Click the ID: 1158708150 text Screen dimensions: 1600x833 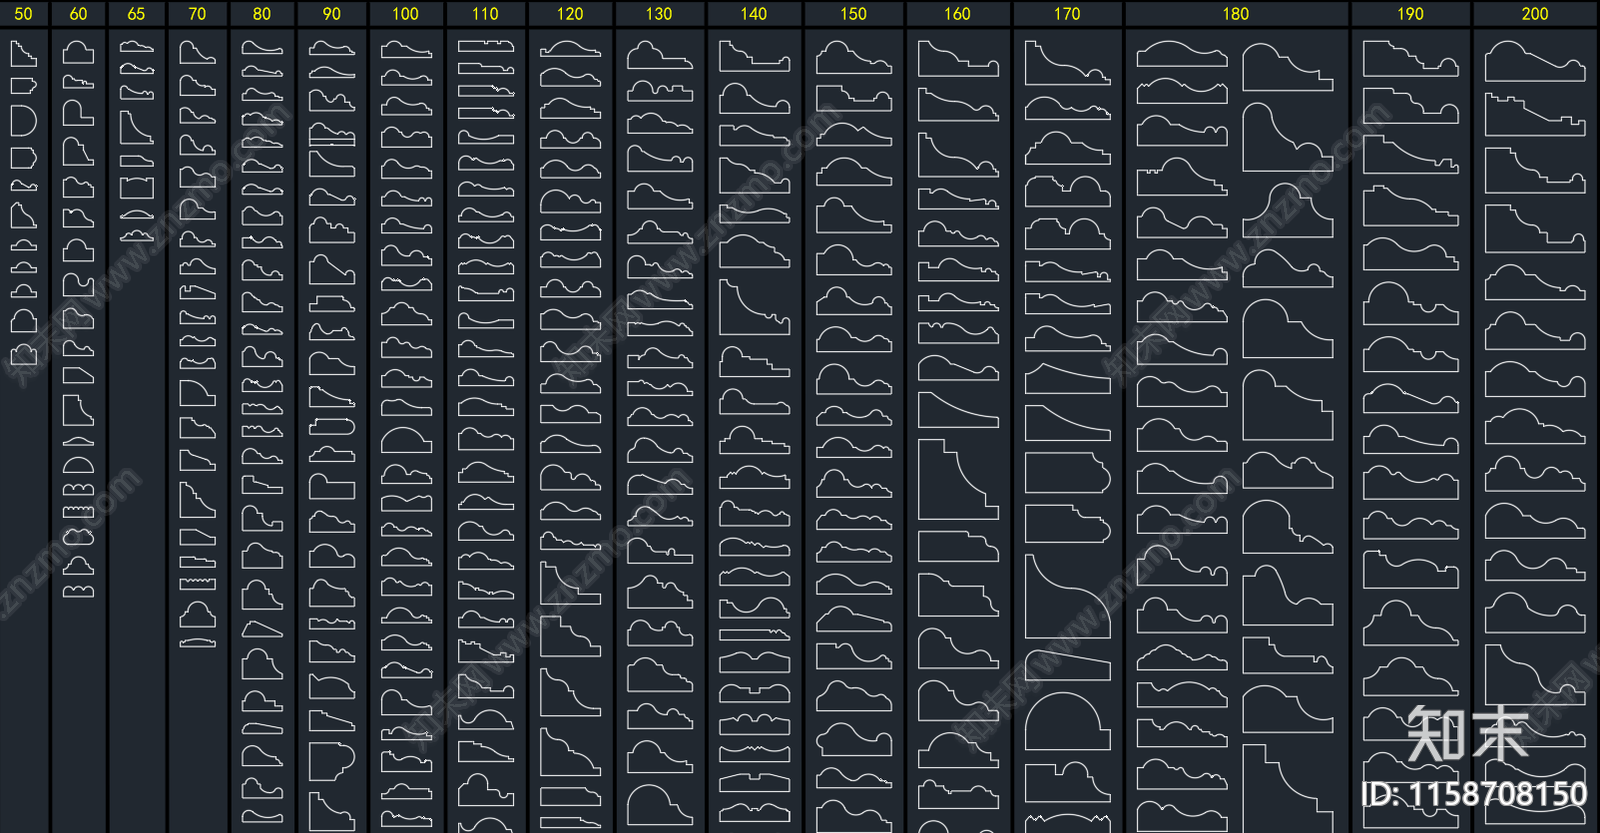[x=1473, y=795]
